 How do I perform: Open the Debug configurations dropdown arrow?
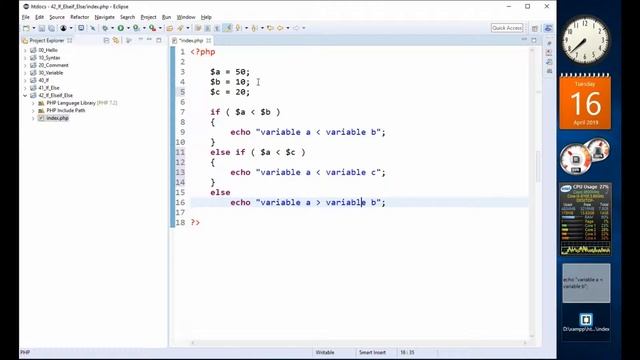point(113,28)
